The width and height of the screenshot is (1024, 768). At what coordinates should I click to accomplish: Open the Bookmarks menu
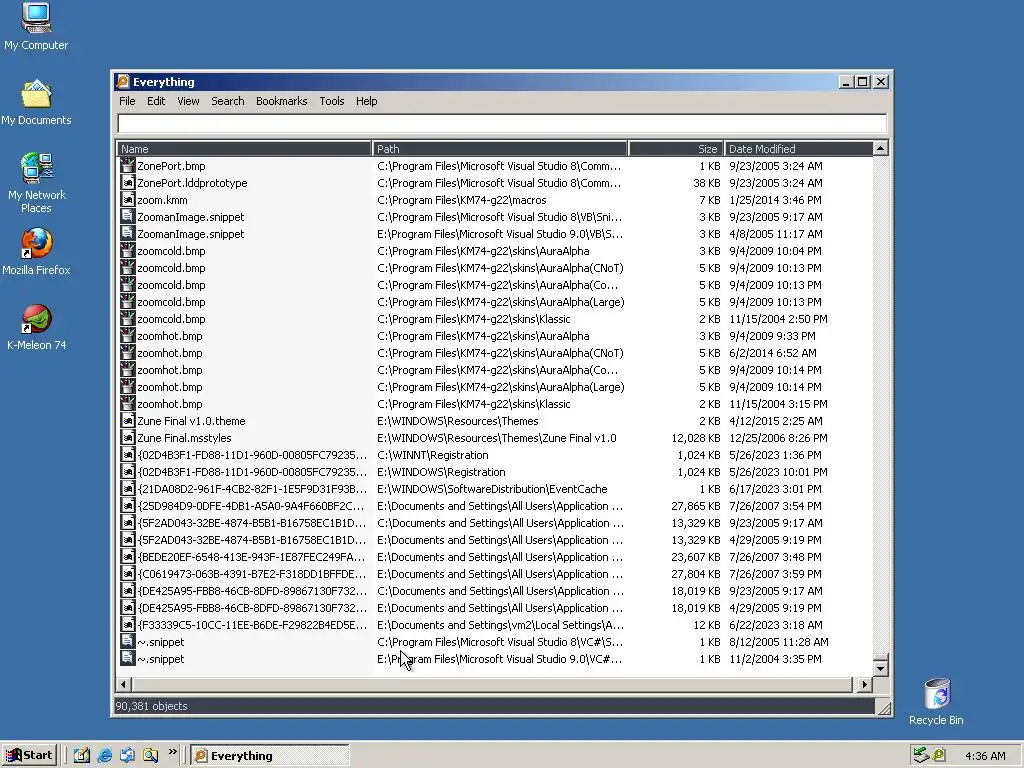pyautogui.click(x=281, y=101)
